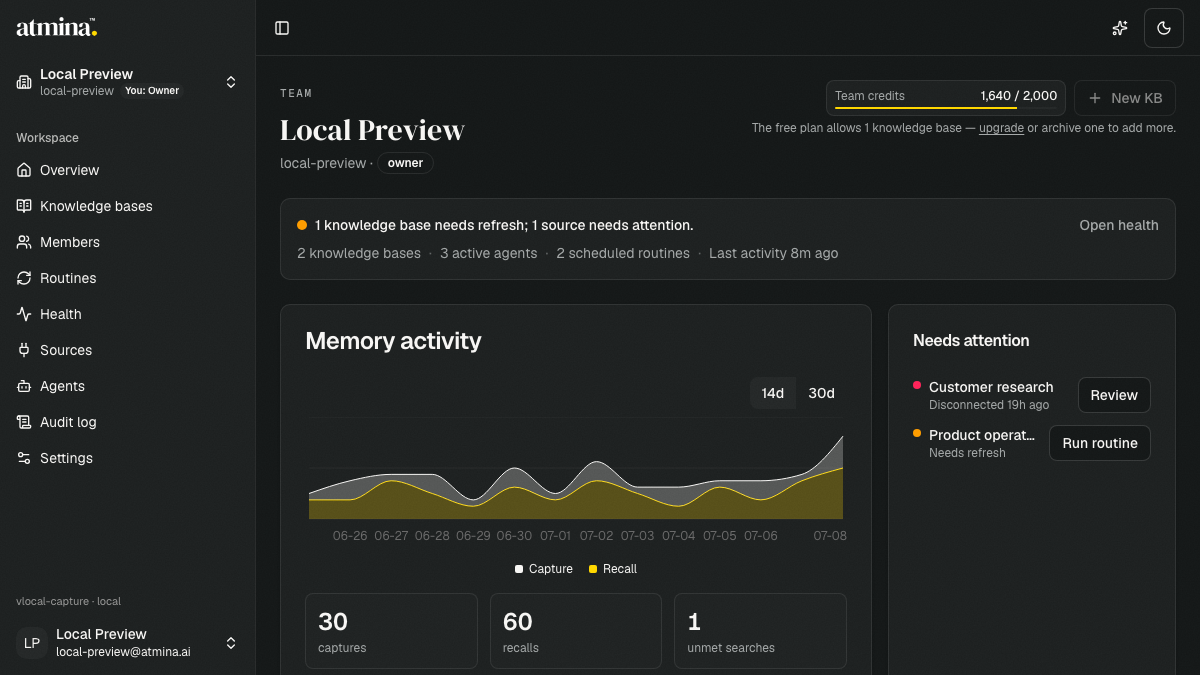The image size is (1200, 675).
Task: Open the Product operat… attention item
Action: click(982, 435)
